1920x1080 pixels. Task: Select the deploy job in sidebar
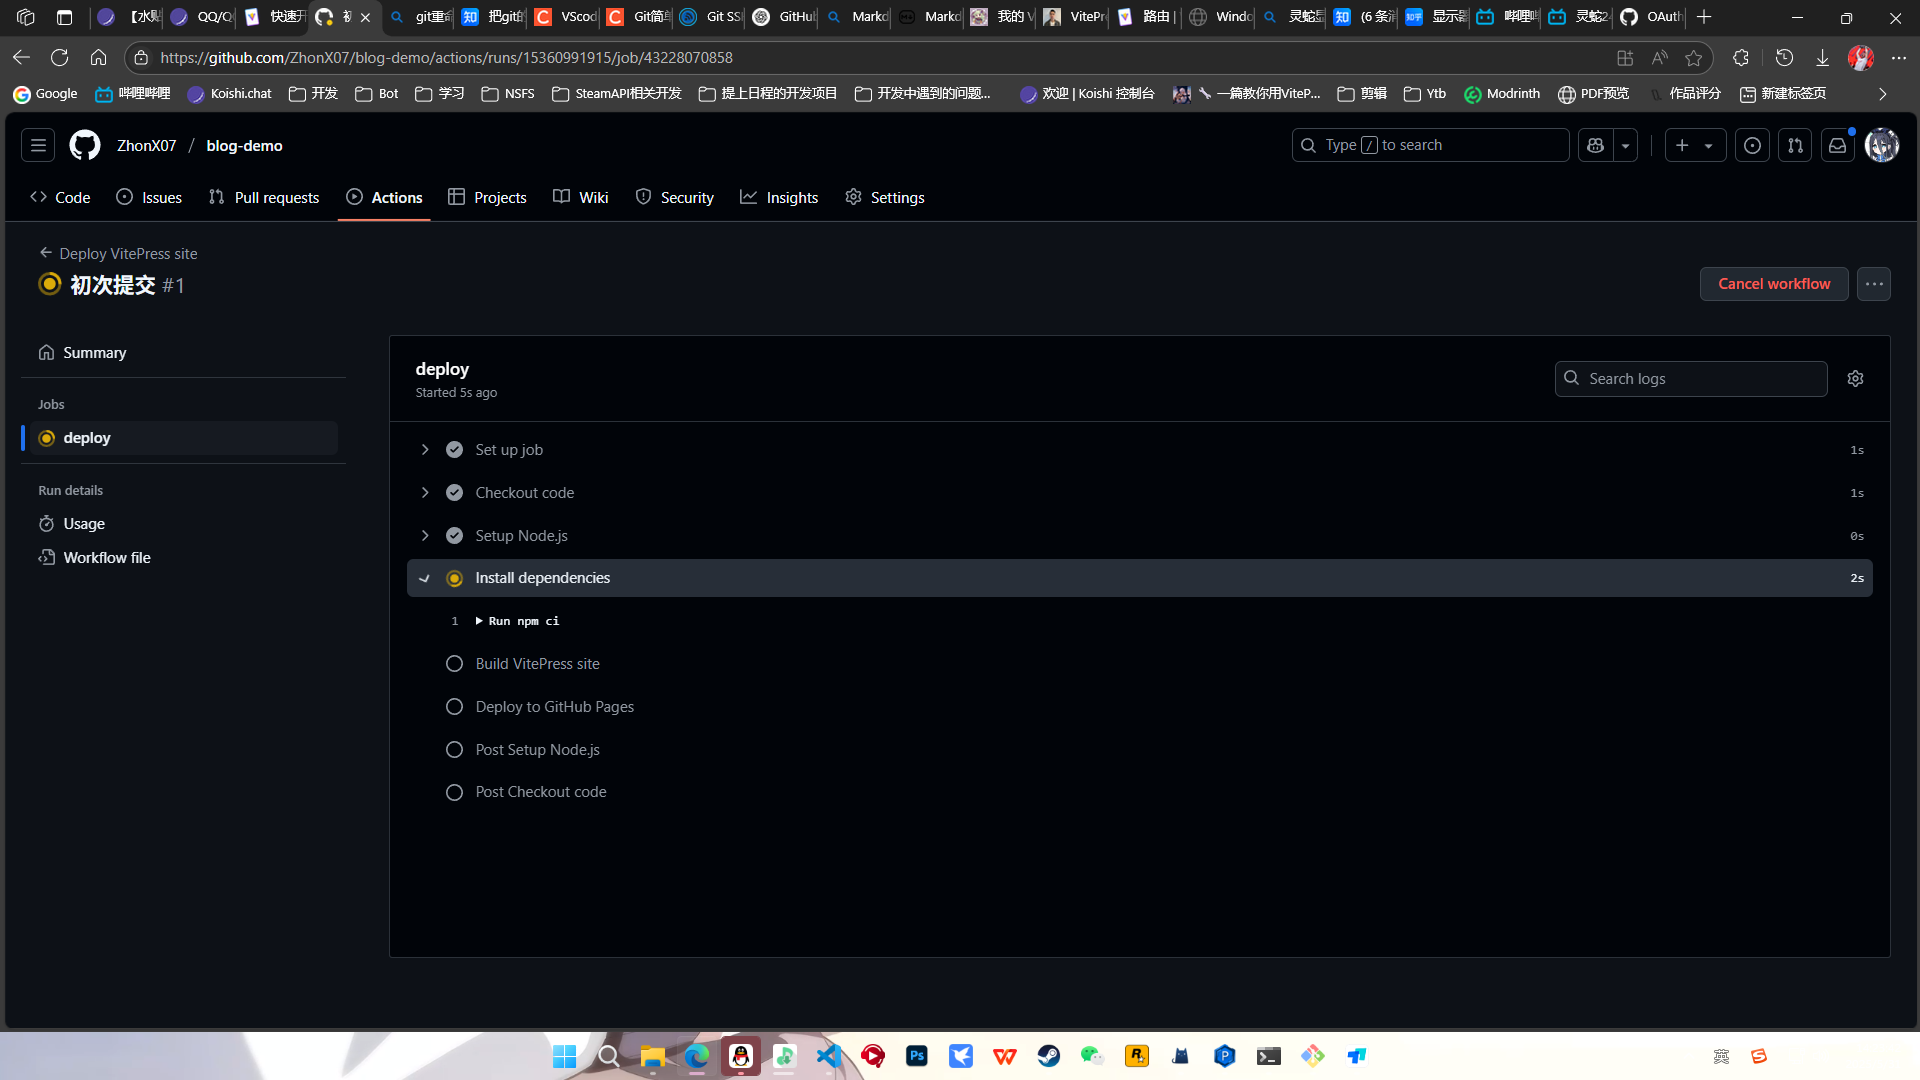pos(183,438)
